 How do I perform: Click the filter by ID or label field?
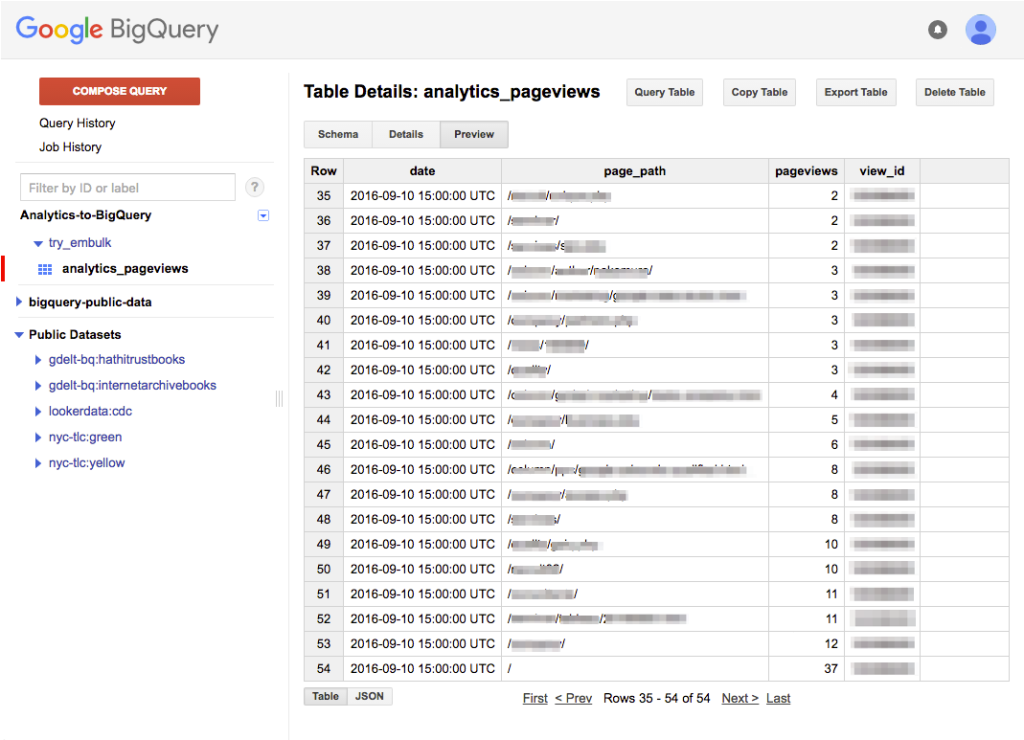(127, 187)
